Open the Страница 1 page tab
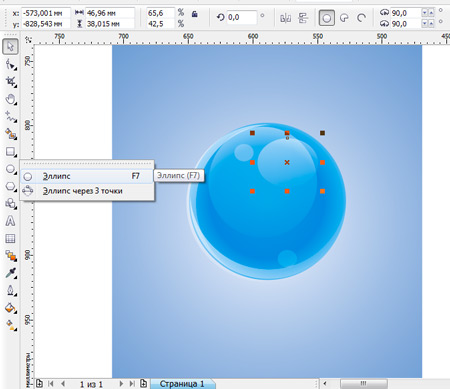450x389 pixels. pos(182,384)
